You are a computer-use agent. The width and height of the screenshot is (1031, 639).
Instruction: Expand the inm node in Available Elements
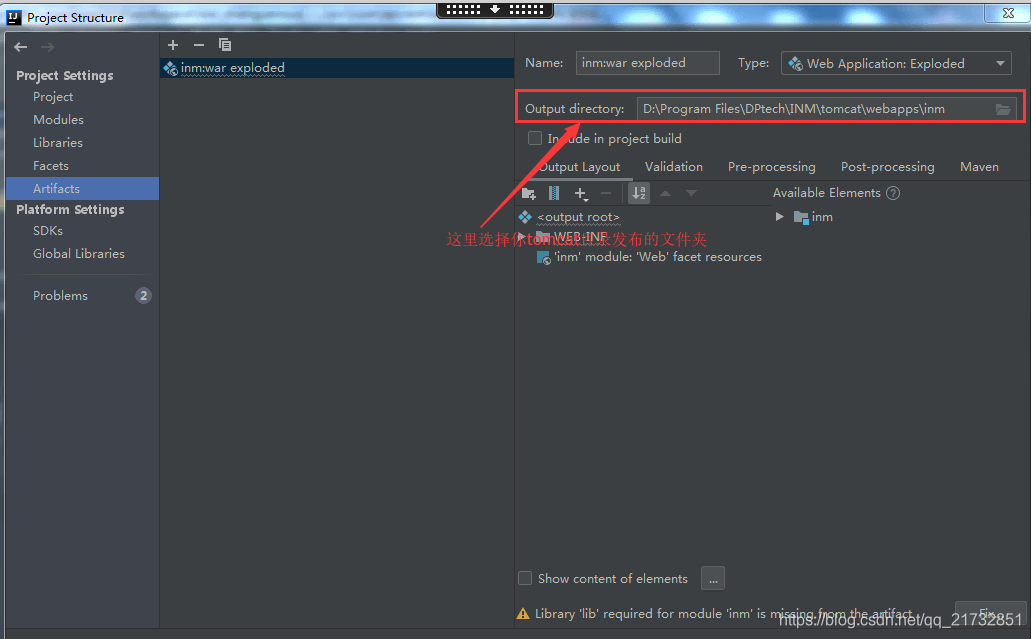(779, 216)
